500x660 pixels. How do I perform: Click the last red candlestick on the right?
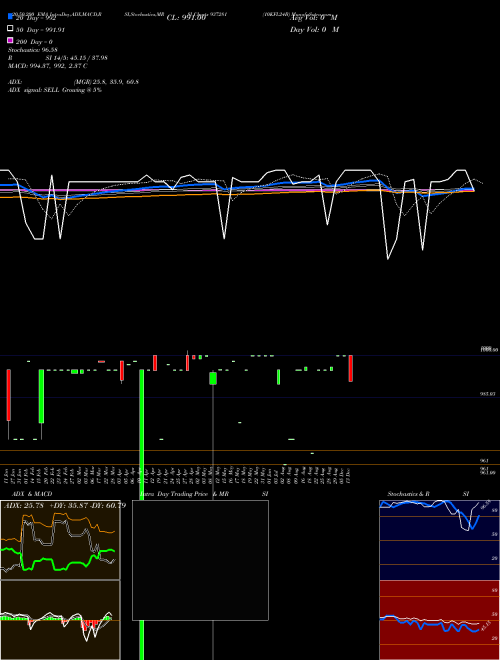coord(351,368)
